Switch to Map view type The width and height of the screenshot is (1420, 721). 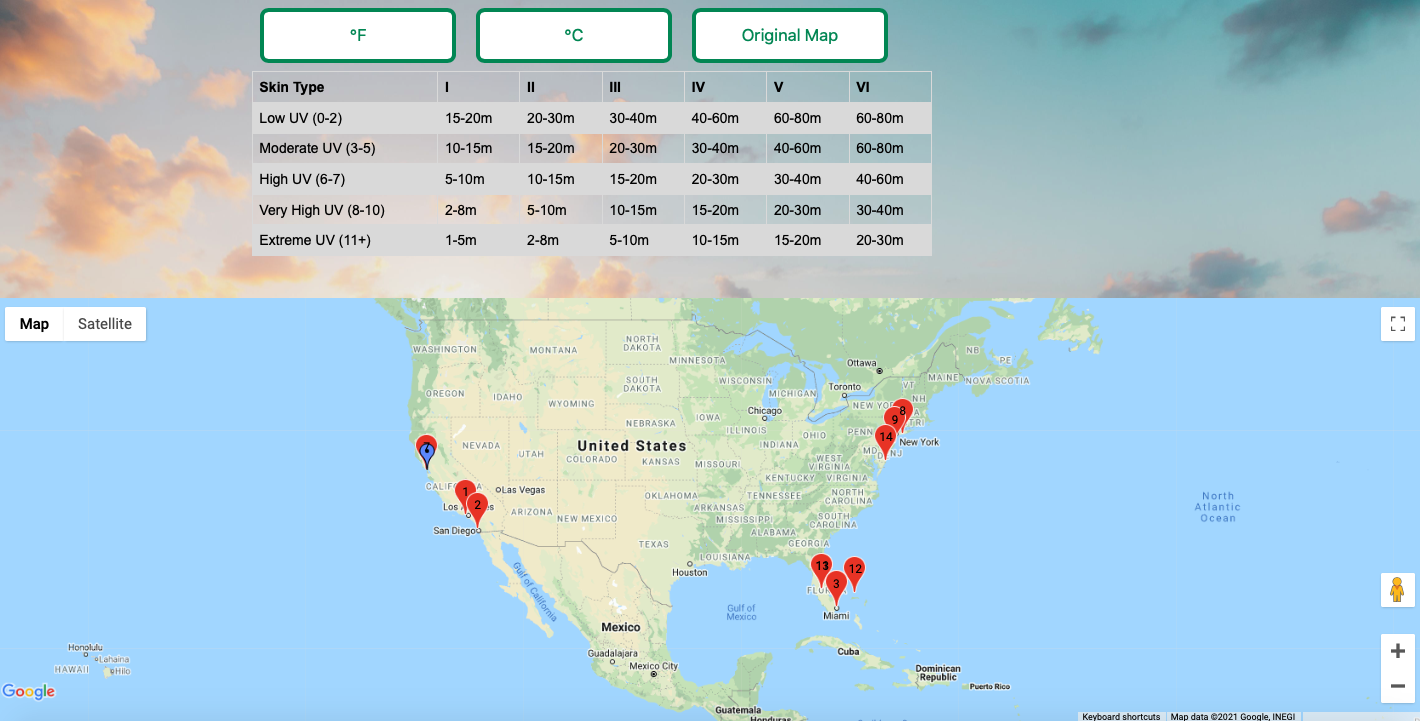(x=35, y=324)
